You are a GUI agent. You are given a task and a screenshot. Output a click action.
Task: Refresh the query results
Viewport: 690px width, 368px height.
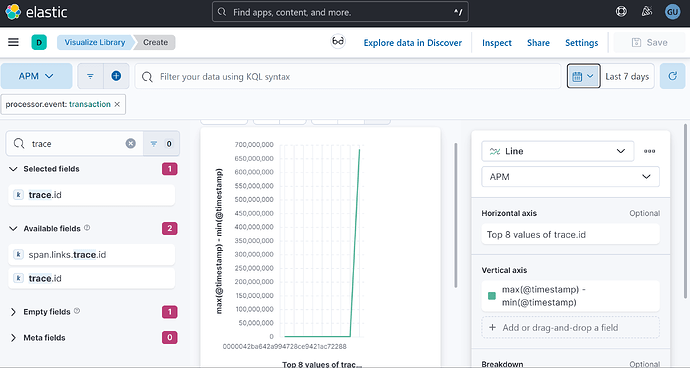(x=672, y=76)
